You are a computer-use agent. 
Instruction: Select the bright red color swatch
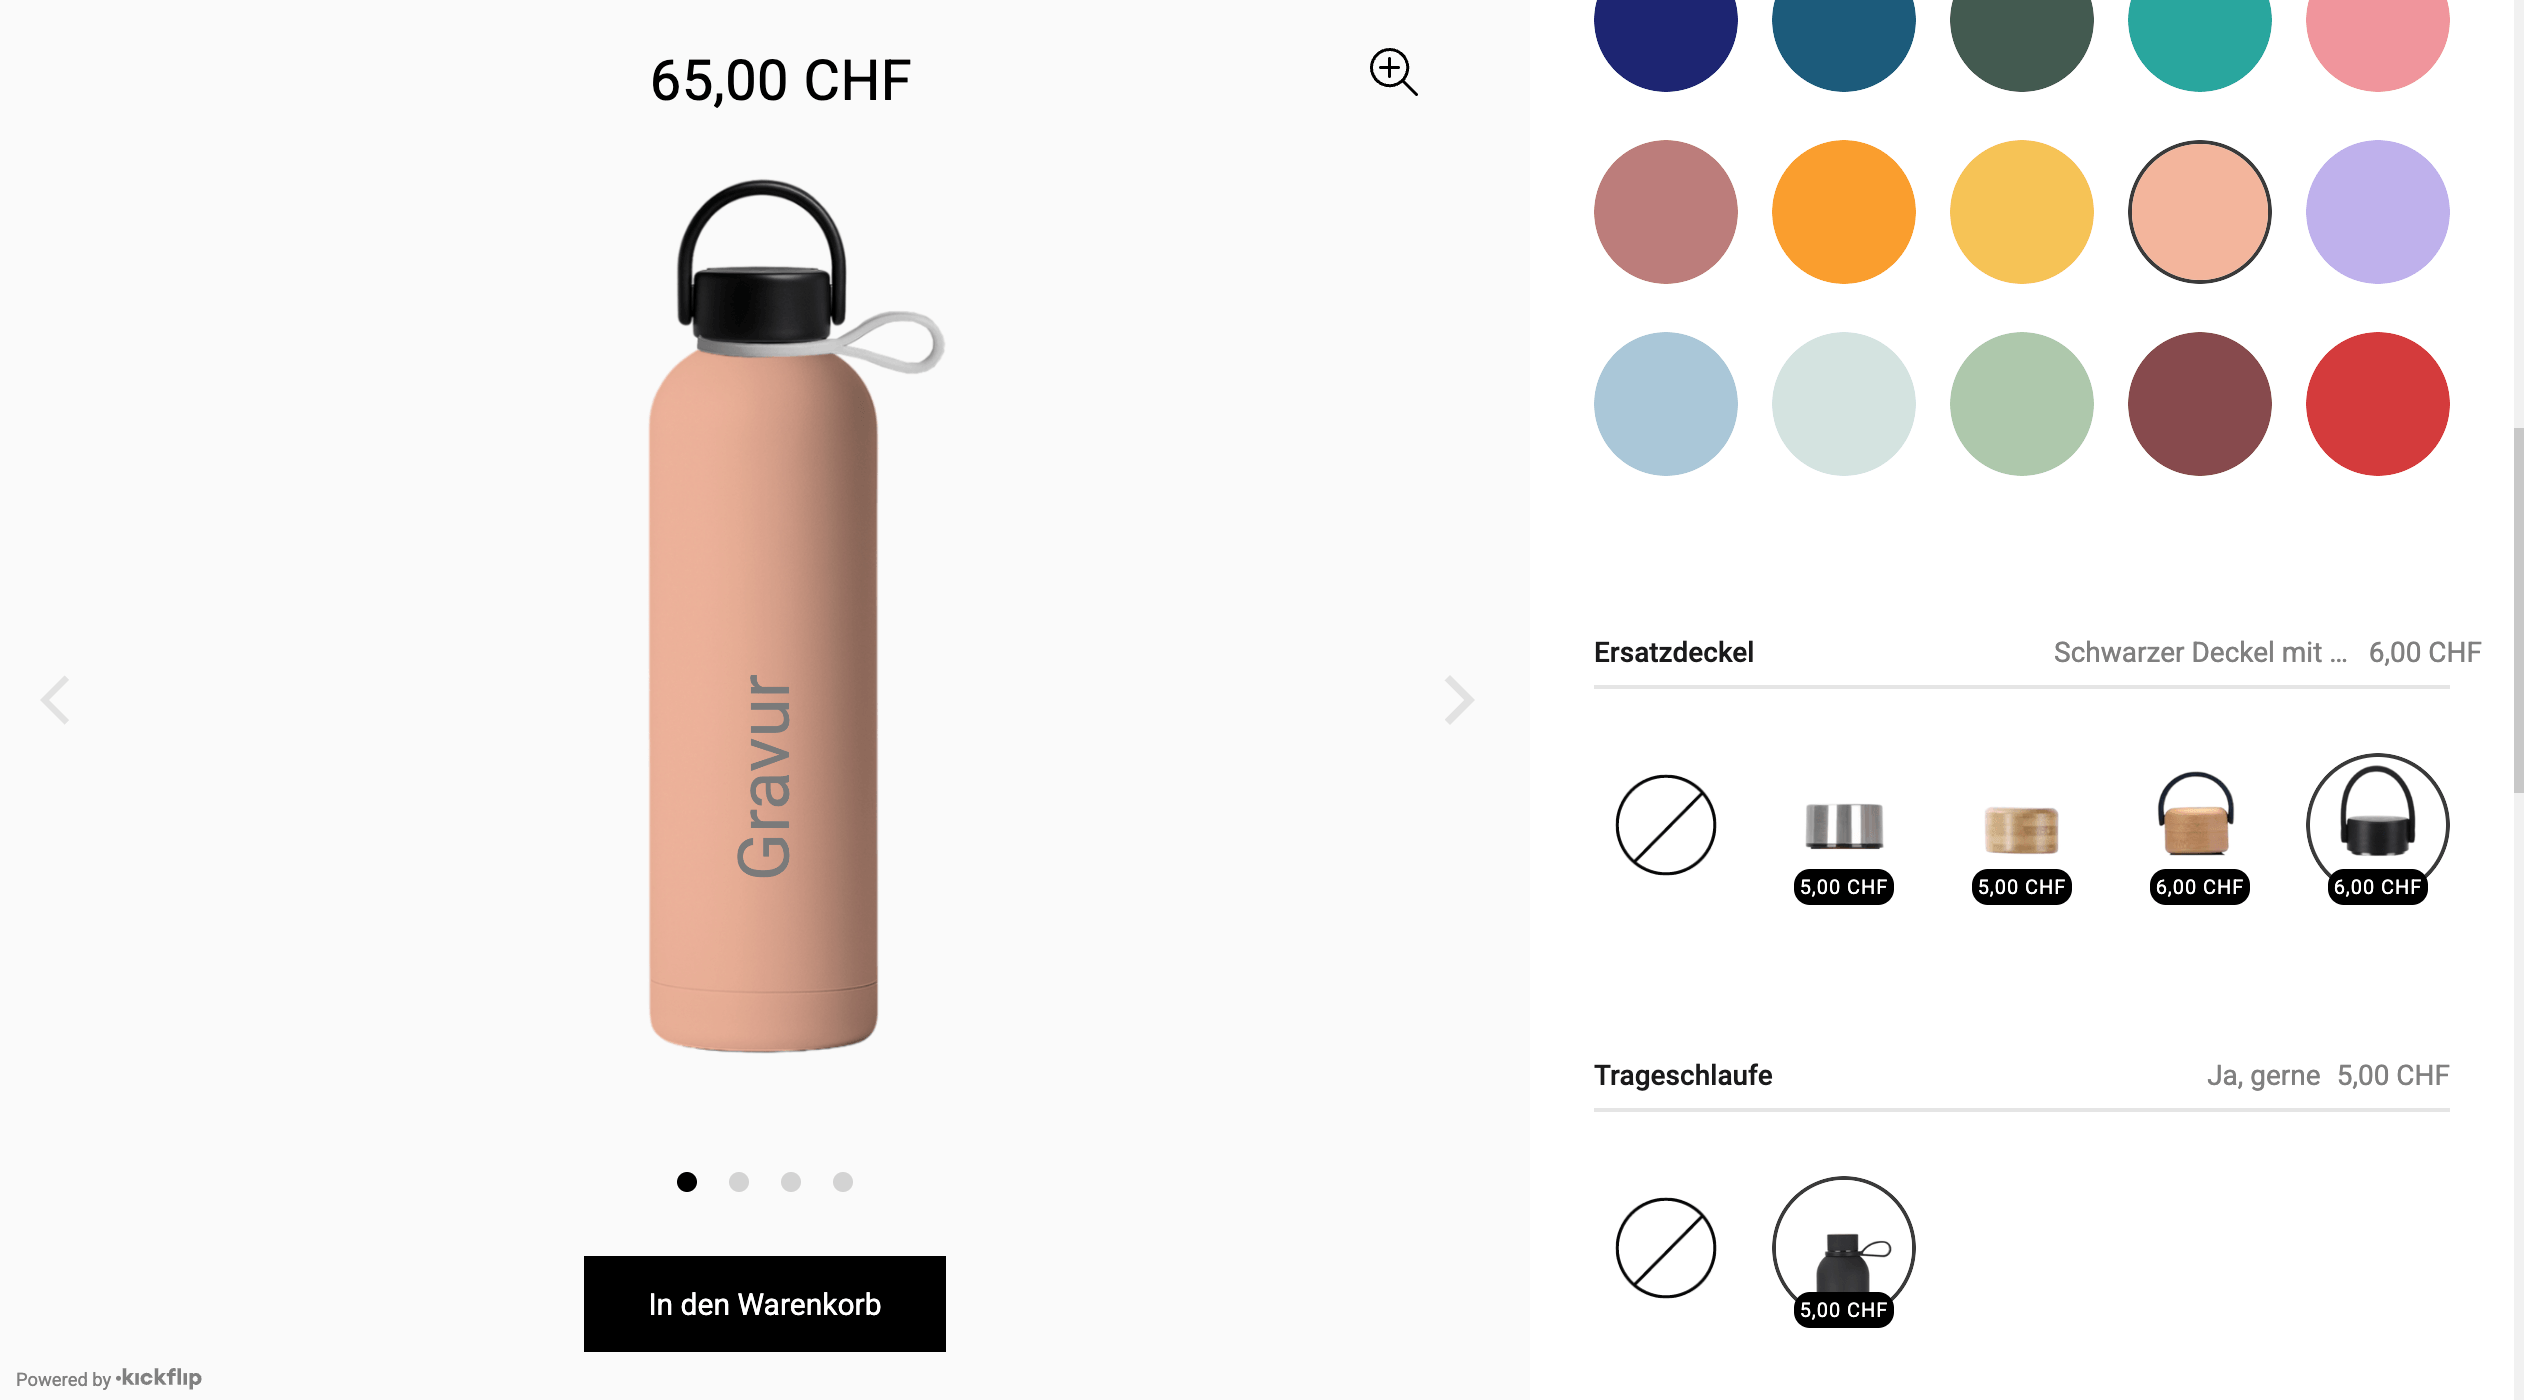coord(2377,404)
